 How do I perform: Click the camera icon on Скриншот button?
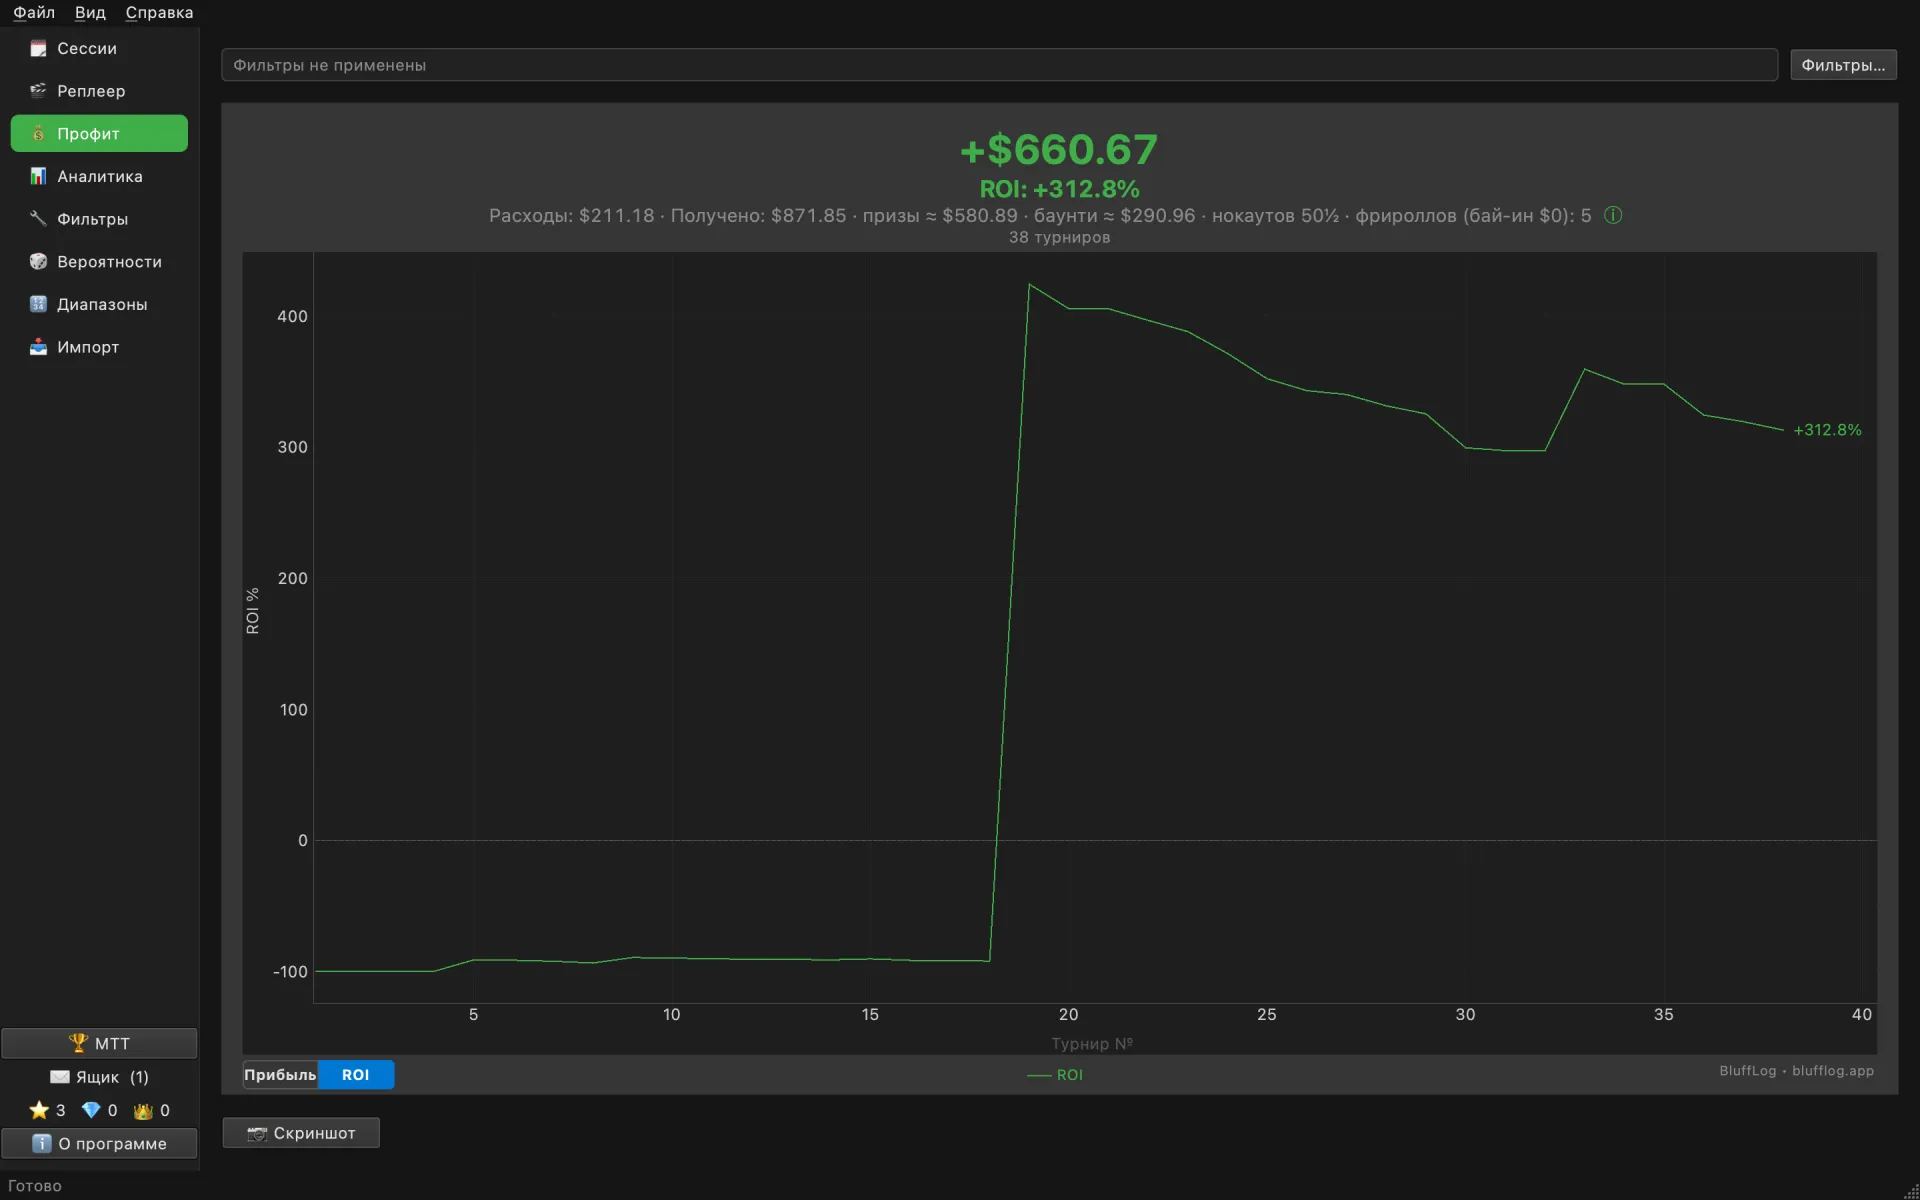pyautogui.click(x=257, y=1133)
